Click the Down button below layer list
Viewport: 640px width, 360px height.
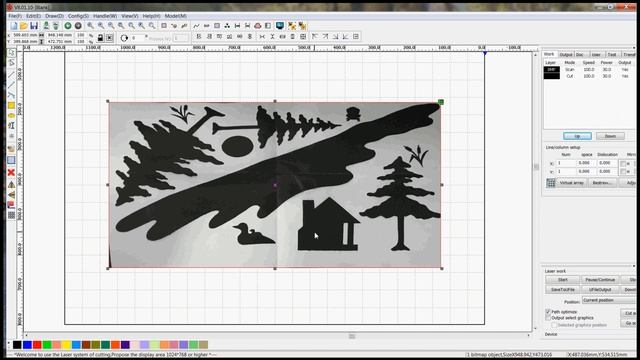(x=610, y=136)
